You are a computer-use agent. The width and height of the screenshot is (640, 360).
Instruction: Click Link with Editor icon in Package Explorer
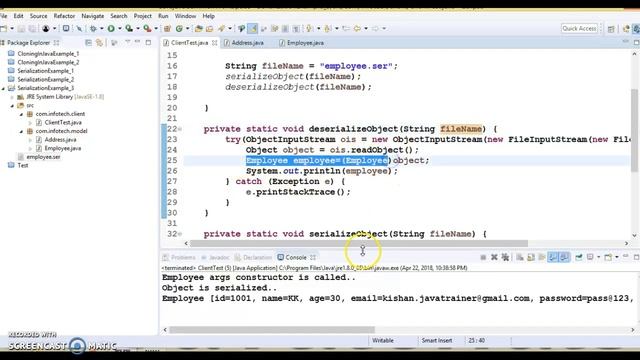click(99, 42)
